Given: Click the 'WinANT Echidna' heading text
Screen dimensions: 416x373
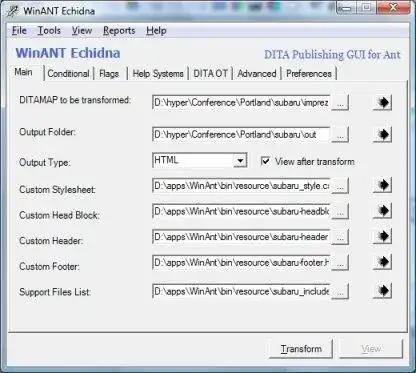Looking at the screenshot, I should click(68, 53).
